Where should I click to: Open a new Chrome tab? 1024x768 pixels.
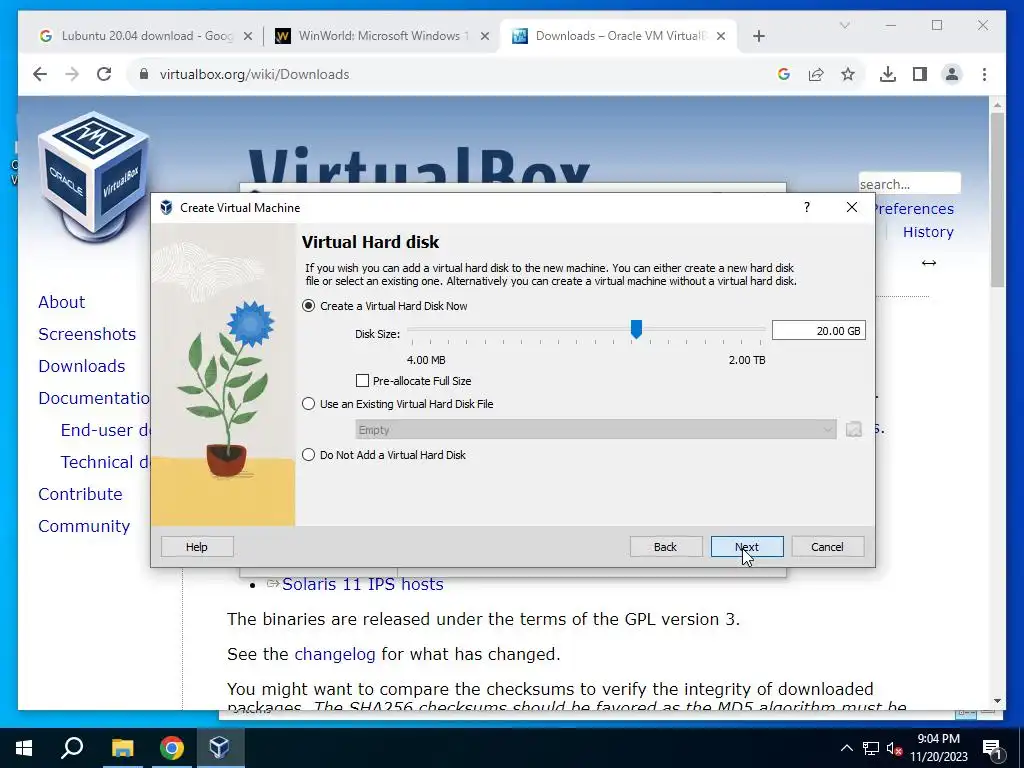pos(758,36)
